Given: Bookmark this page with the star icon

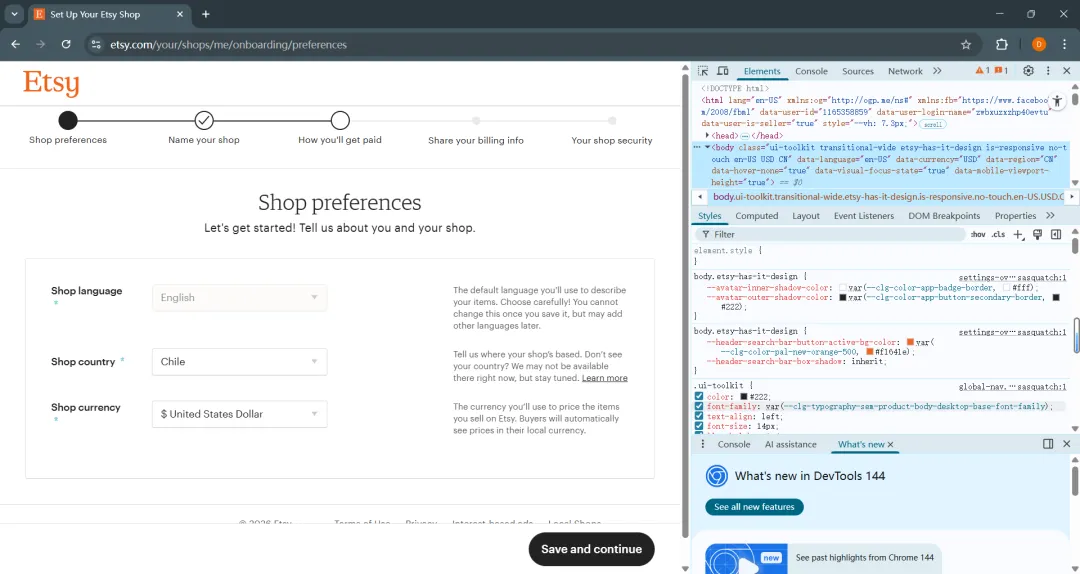Looking at the screenshot, I should click(x=966, y=45).
